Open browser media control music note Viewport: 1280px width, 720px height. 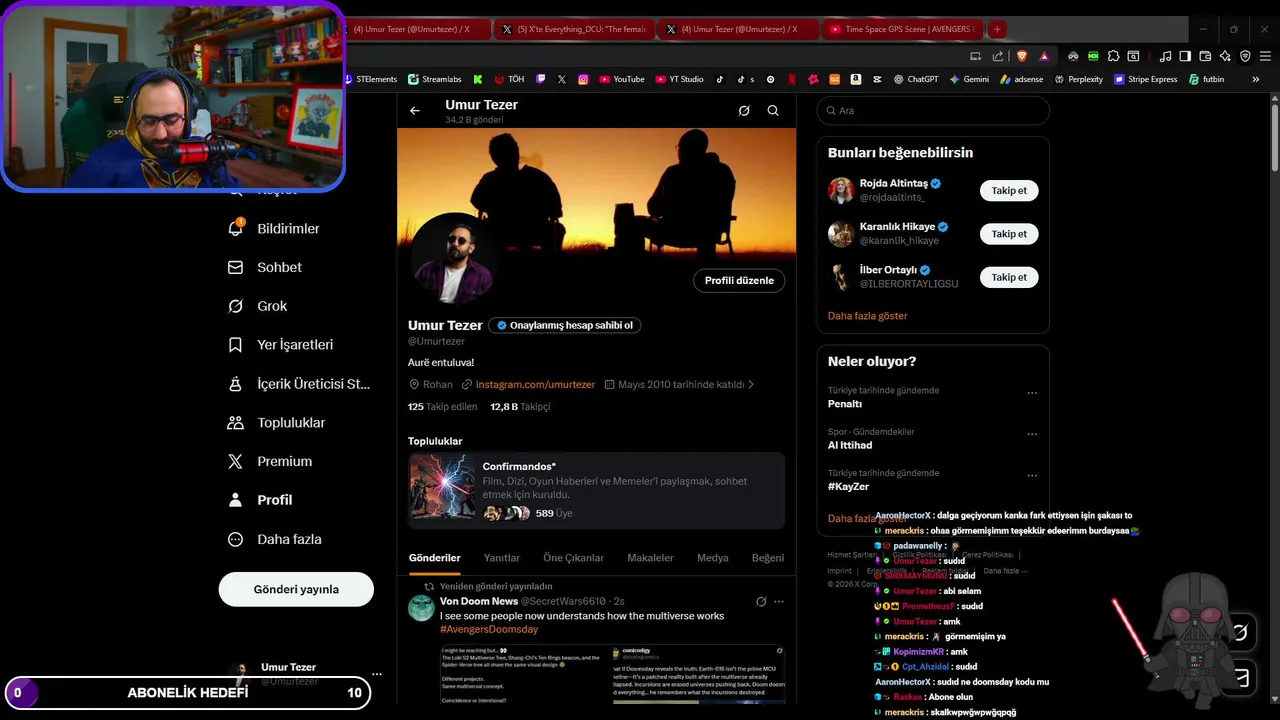[x=1165, y=56]
